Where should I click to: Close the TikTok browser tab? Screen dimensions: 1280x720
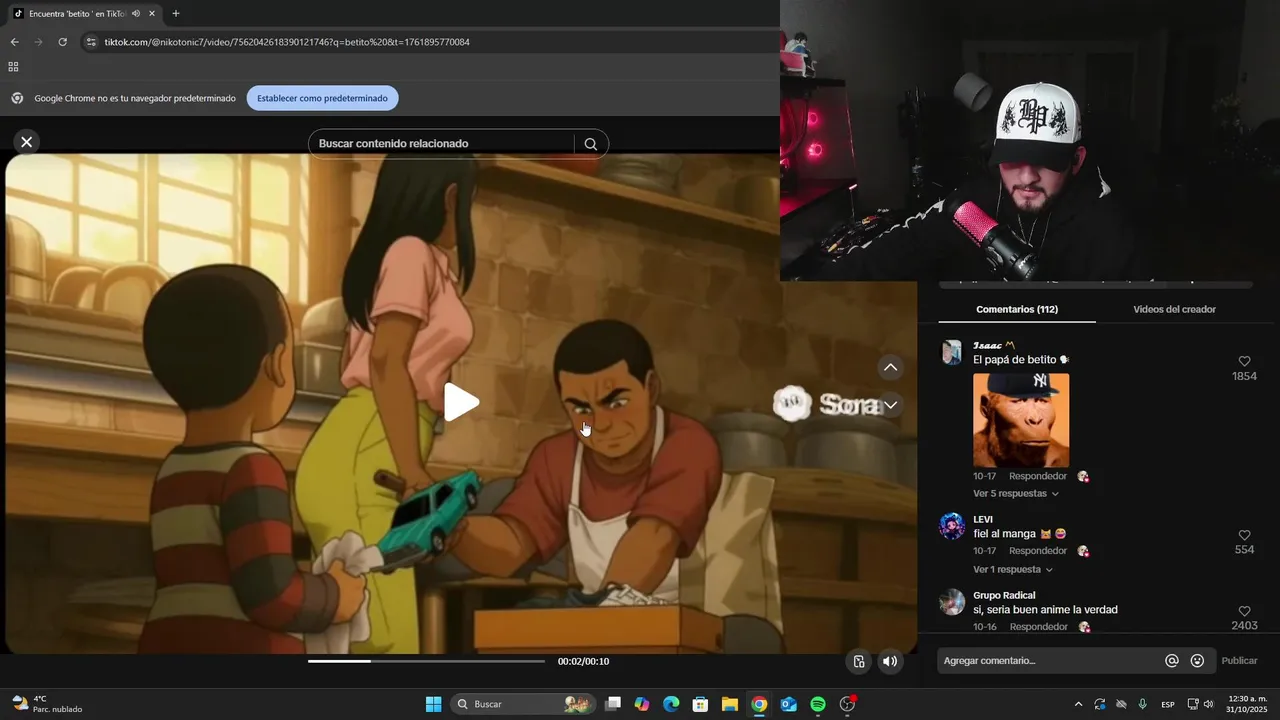(x=152, y=14)
